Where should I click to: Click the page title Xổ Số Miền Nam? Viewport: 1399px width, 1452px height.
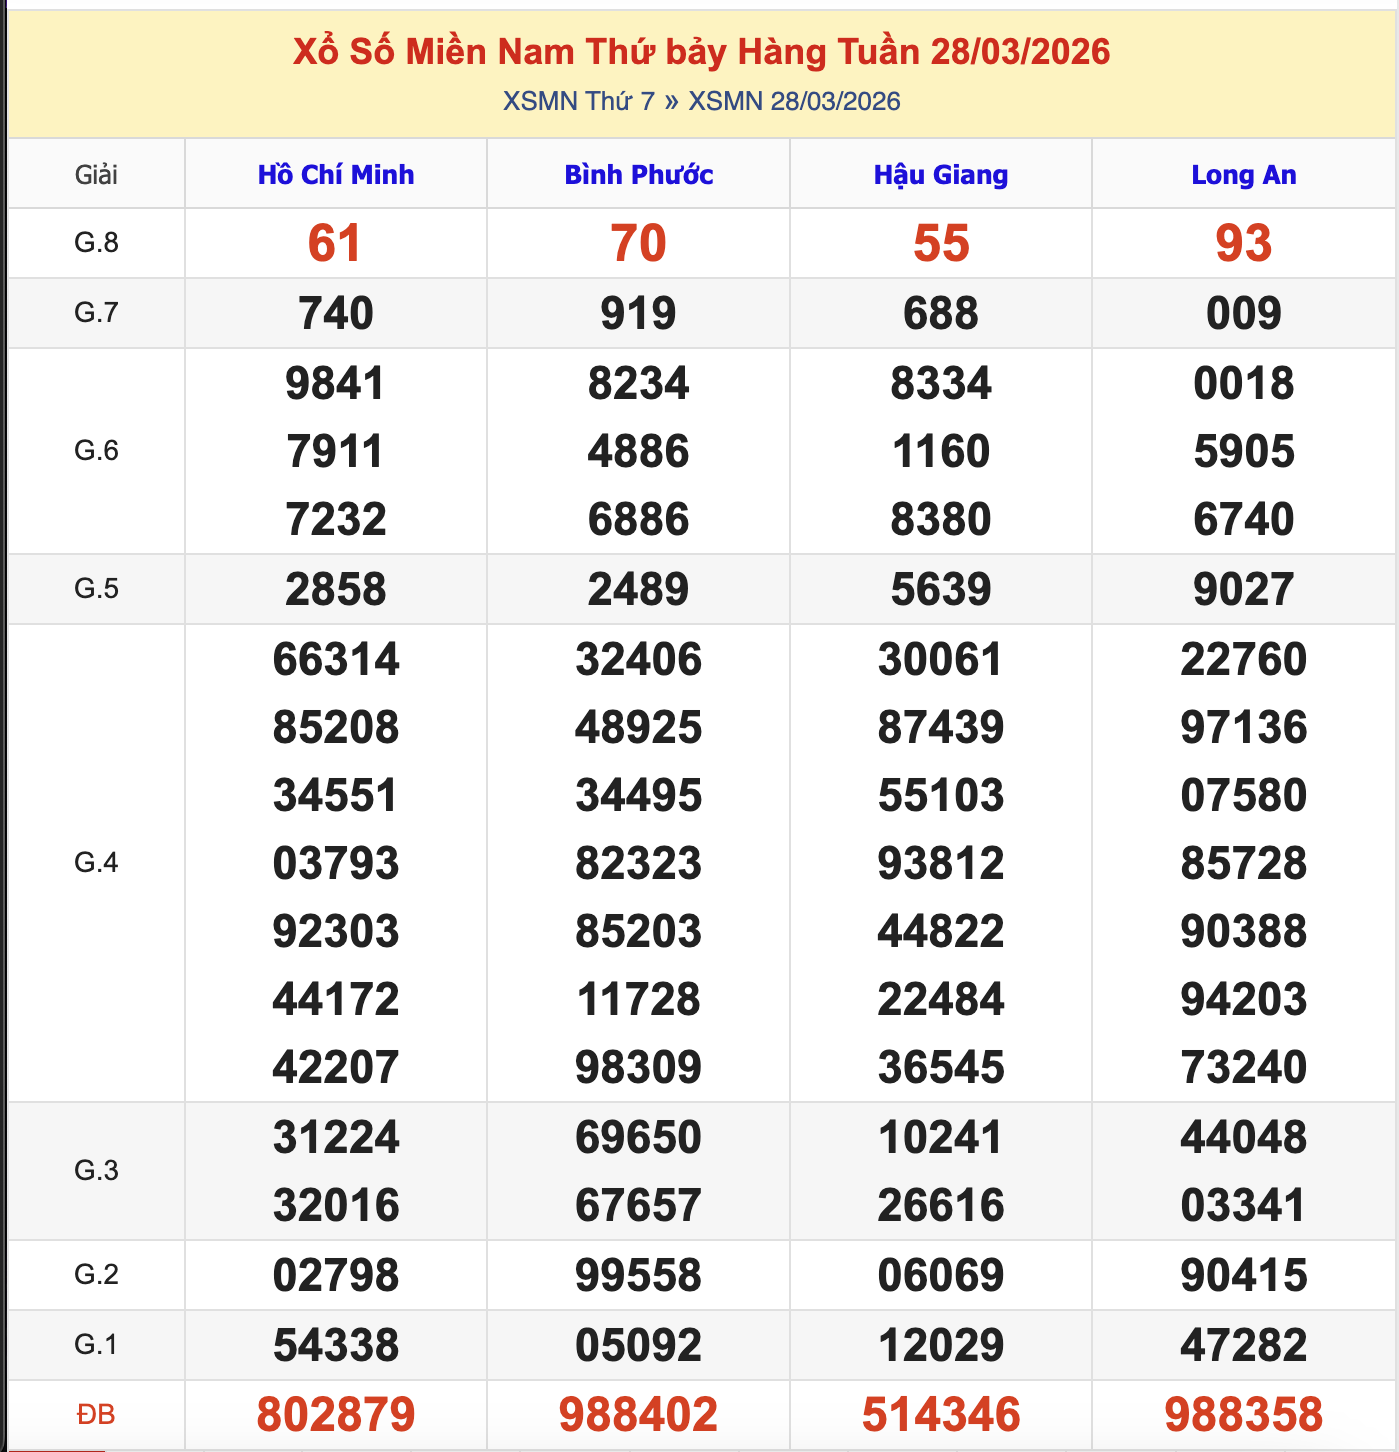click(x=700, y=54)
